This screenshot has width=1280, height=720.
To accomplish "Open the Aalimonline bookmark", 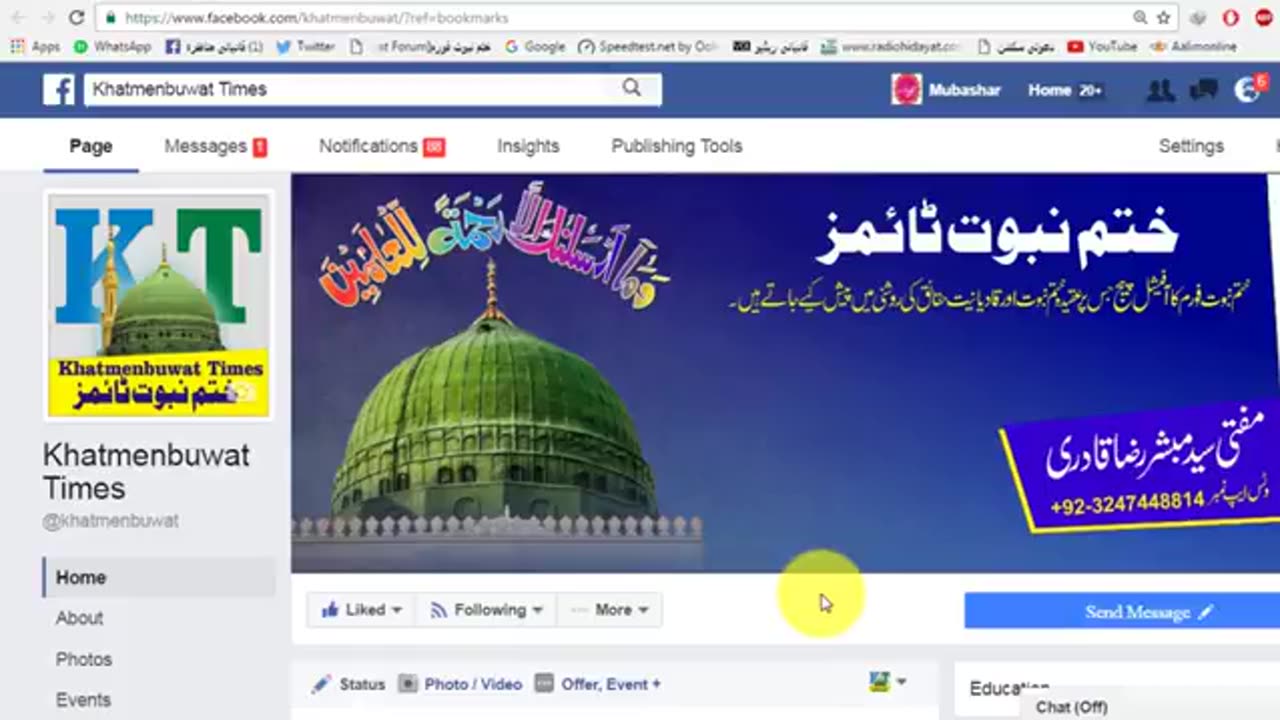I will [x=1192, y=46].
